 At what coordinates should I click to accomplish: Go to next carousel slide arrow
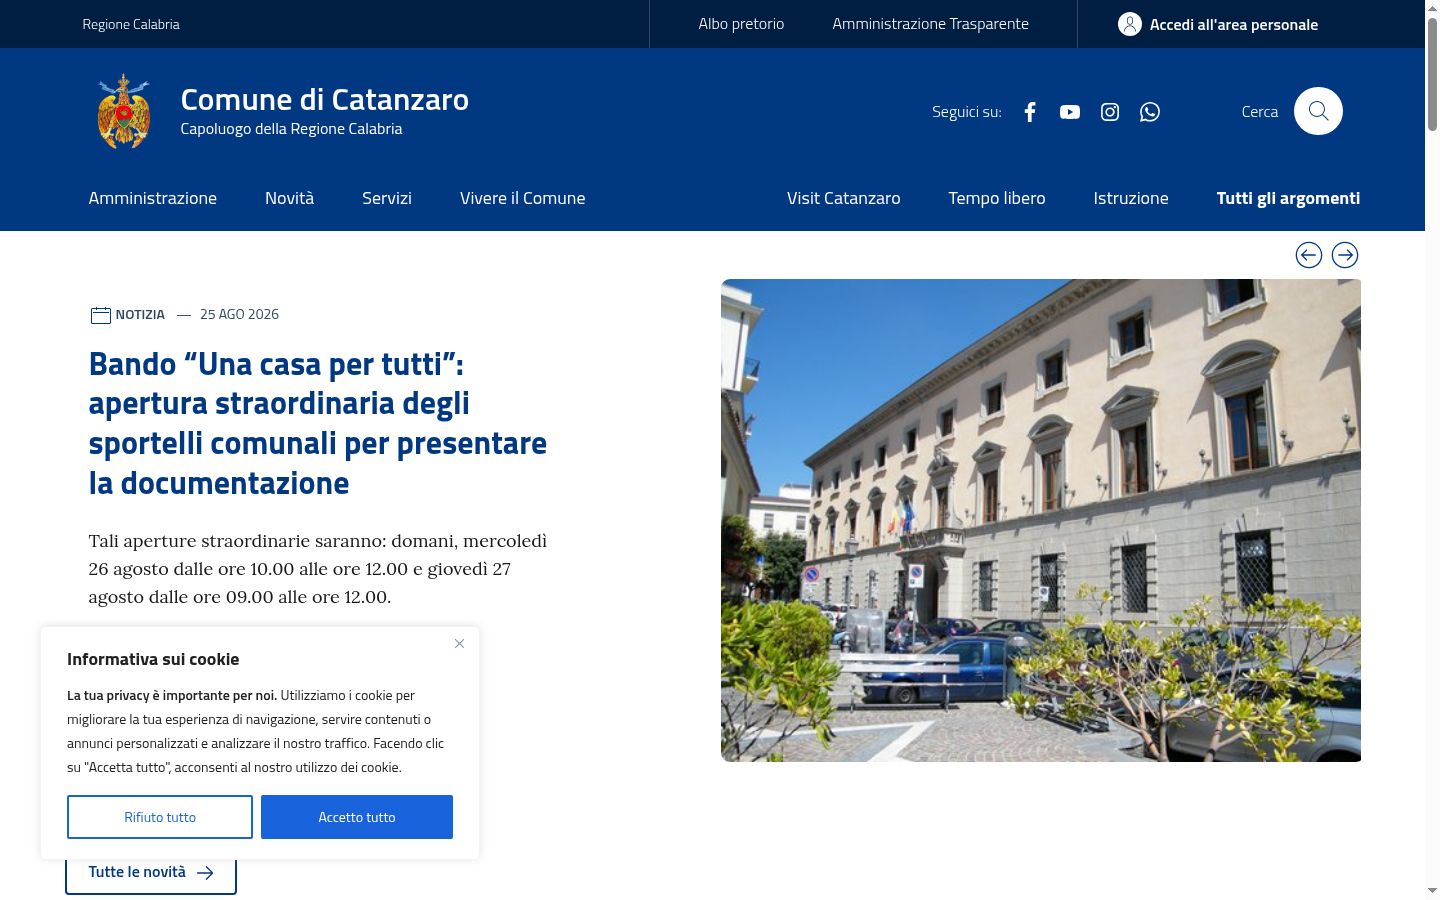(1345, 255)
